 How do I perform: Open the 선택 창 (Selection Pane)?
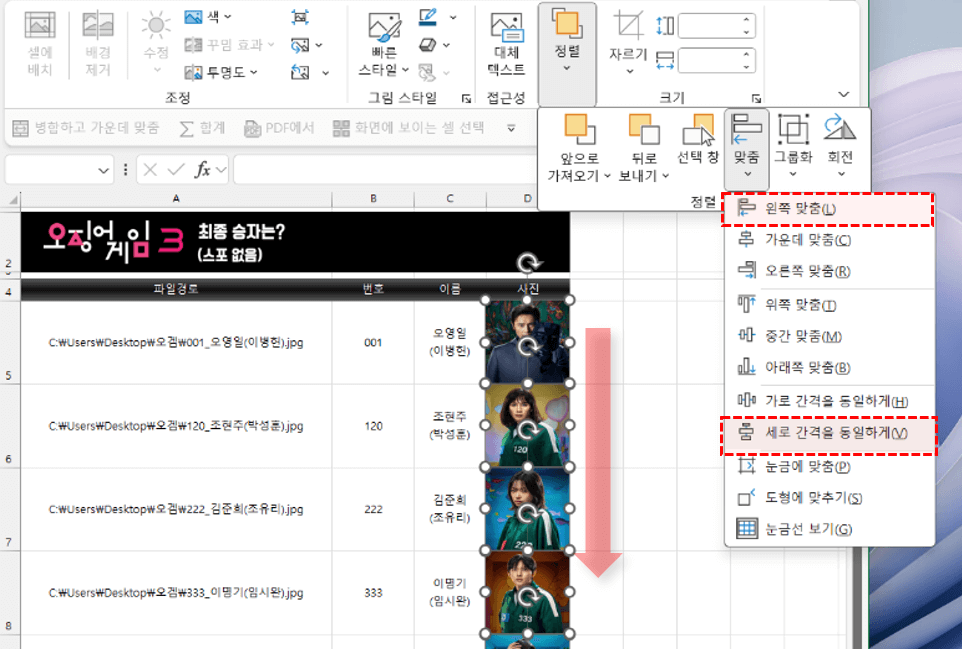coord(697,141)
